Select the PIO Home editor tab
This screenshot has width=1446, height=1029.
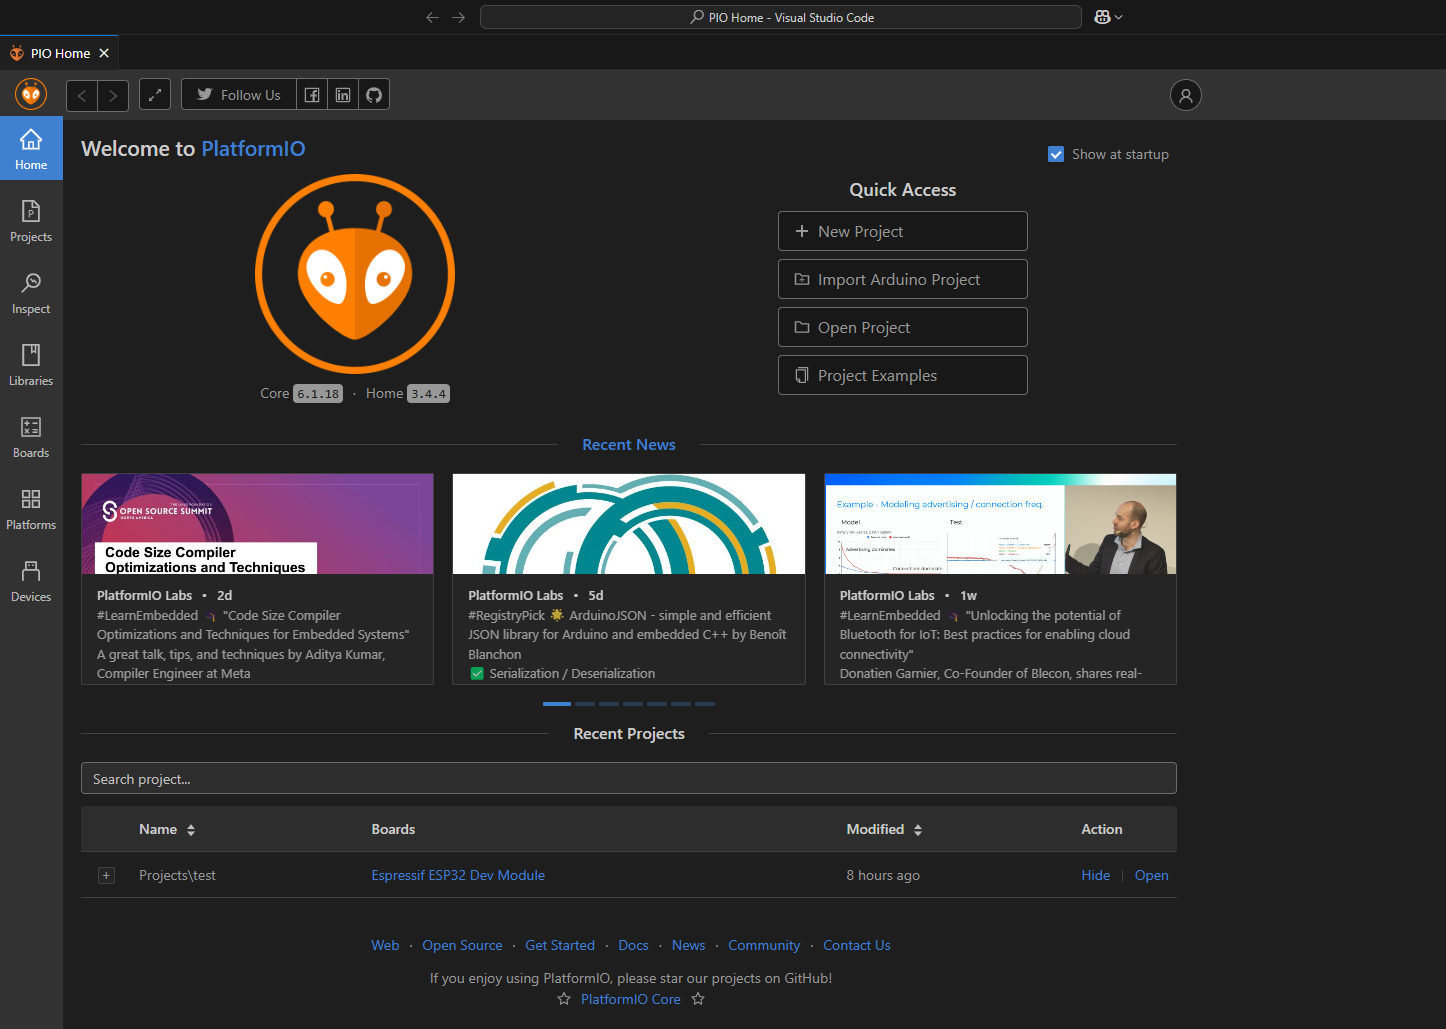(x=60, y=53)
